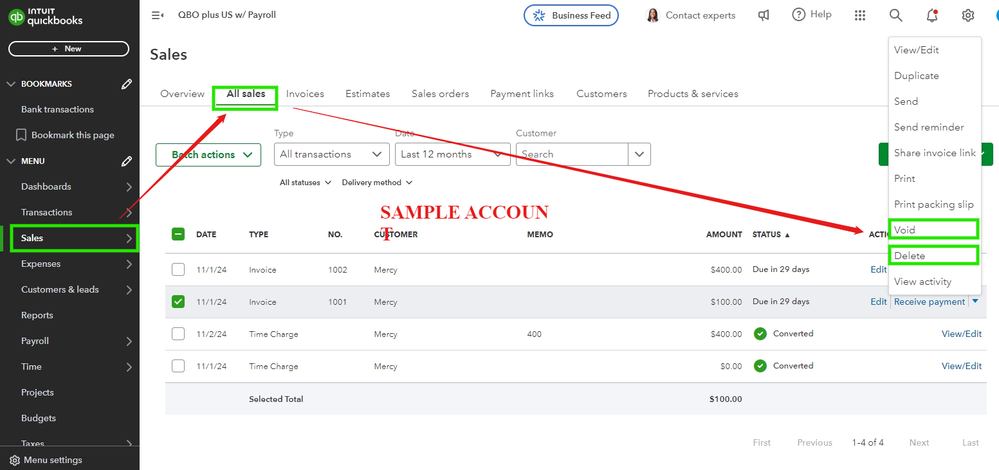Image resolution: width=999 pixels, height=470 pixels.
Task: Sort by the STATUS column header
Action: click(x=771, y=234)
